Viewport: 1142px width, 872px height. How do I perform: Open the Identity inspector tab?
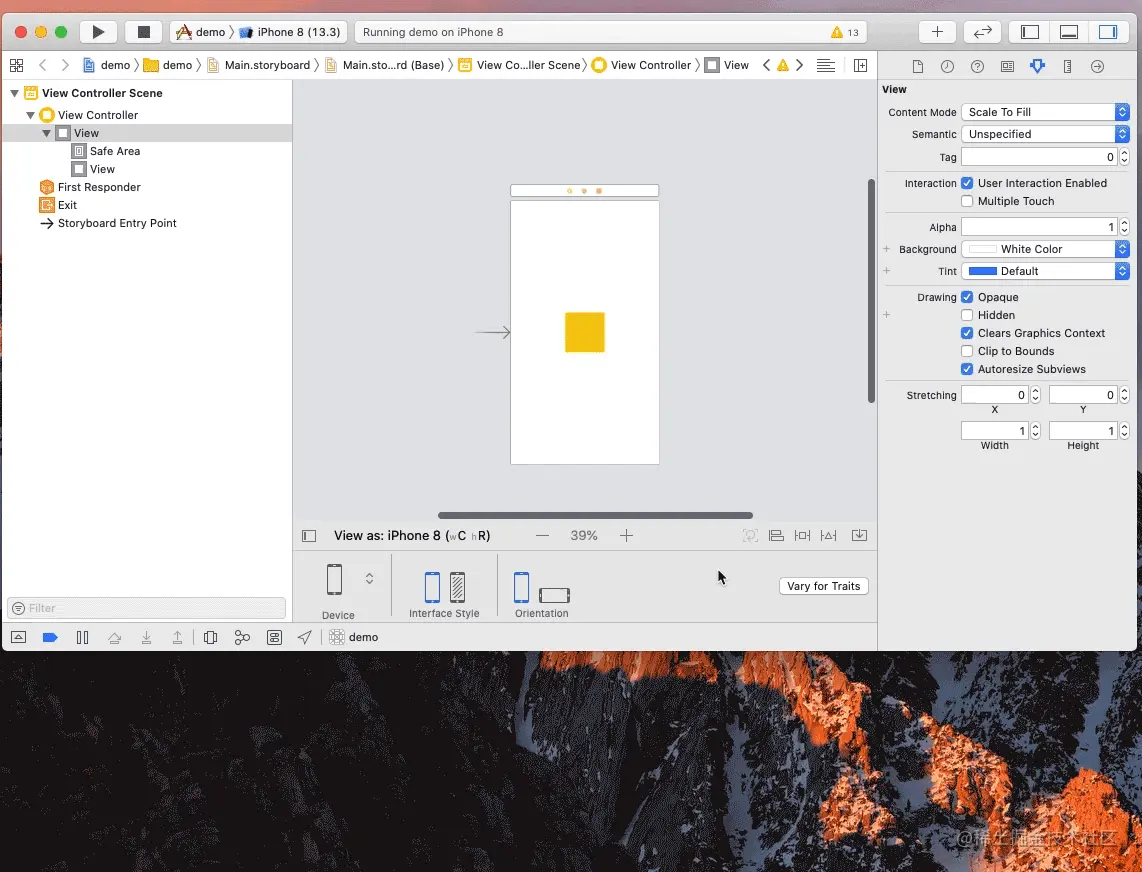click(1007, 66)
